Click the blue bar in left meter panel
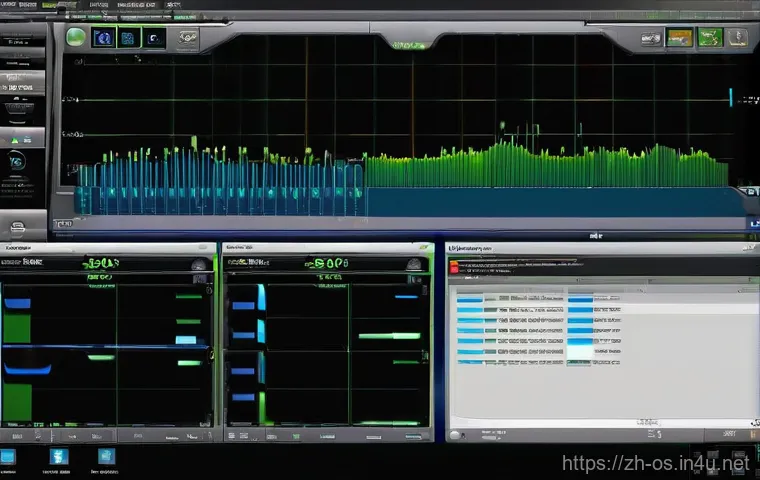 click(x=17, y=302)
